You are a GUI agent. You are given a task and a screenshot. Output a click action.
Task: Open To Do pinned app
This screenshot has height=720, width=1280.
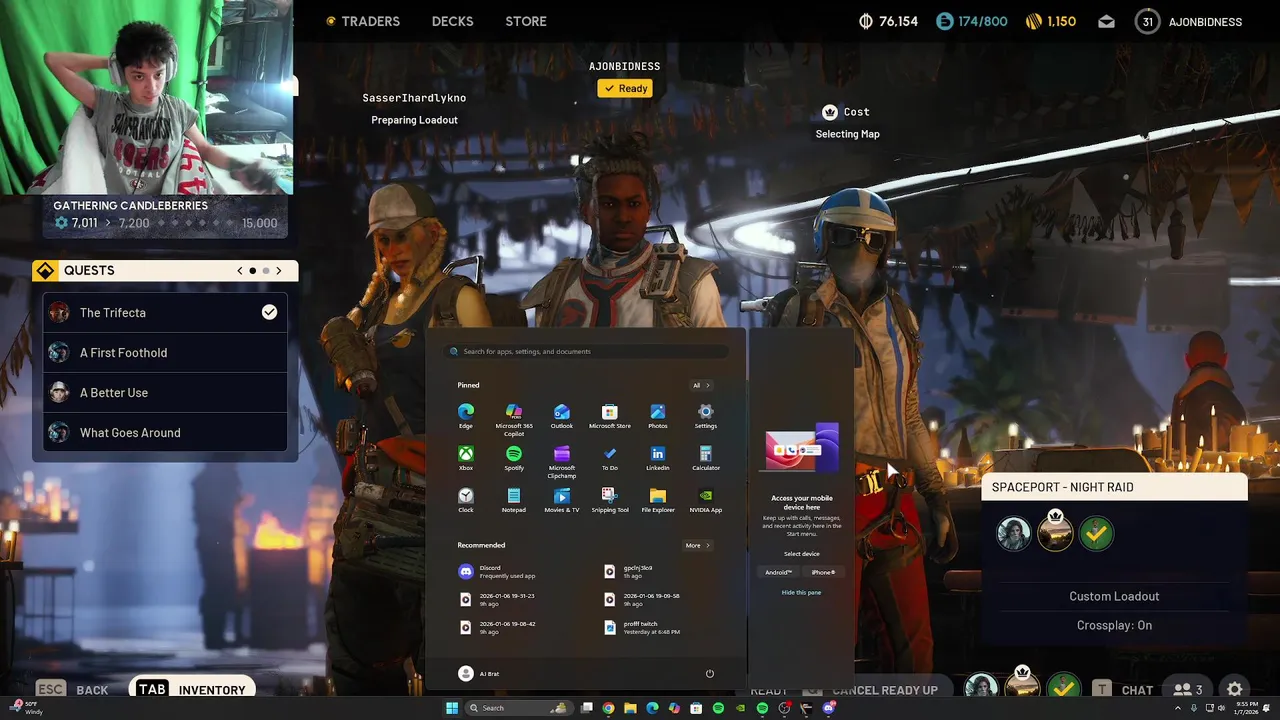(x=610, y=458)
